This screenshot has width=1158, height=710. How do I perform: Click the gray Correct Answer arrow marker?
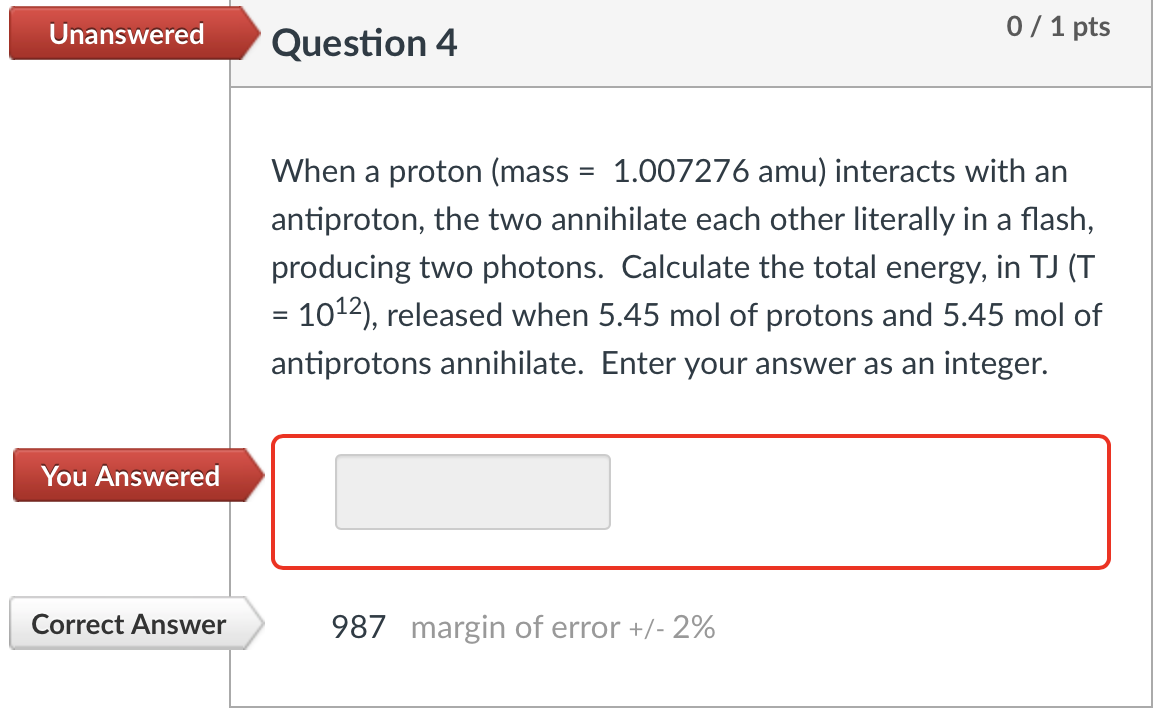[x=252, y=624]
